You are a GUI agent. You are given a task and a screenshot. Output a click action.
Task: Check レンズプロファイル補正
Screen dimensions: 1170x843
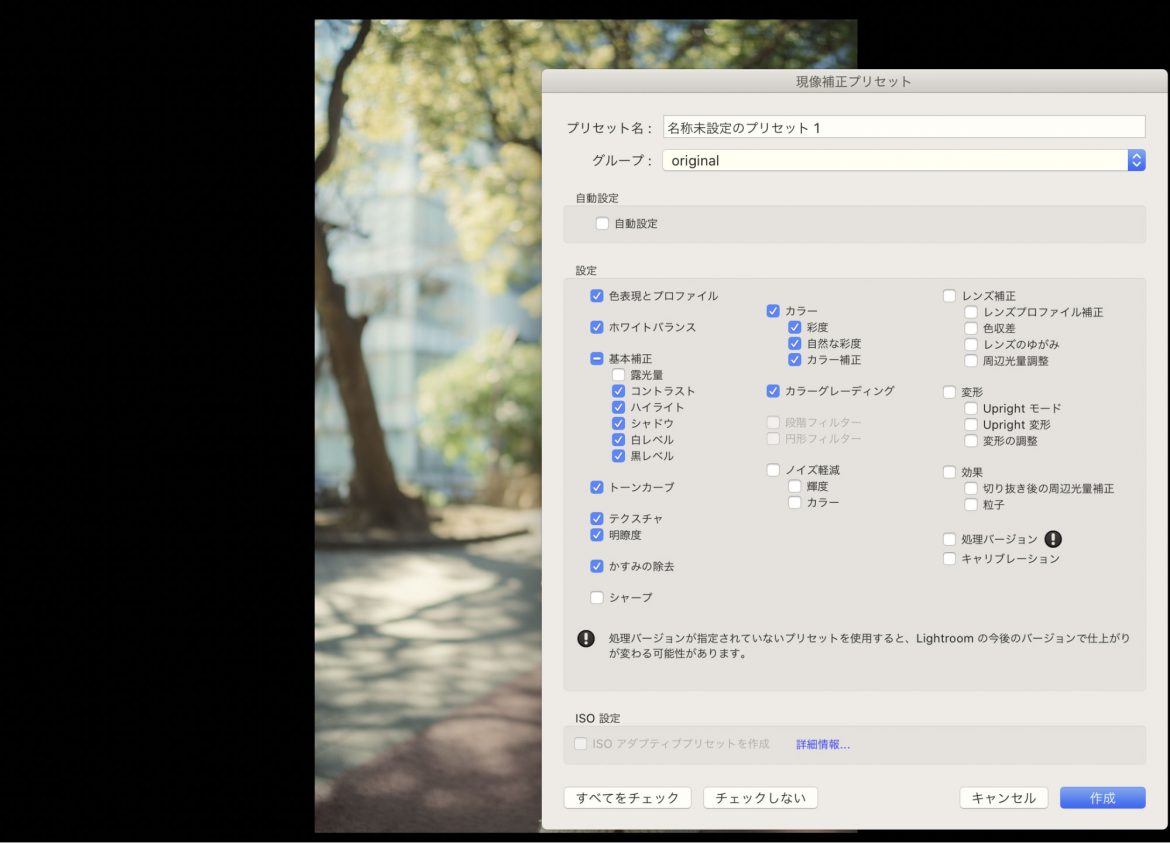click(971, 312)
